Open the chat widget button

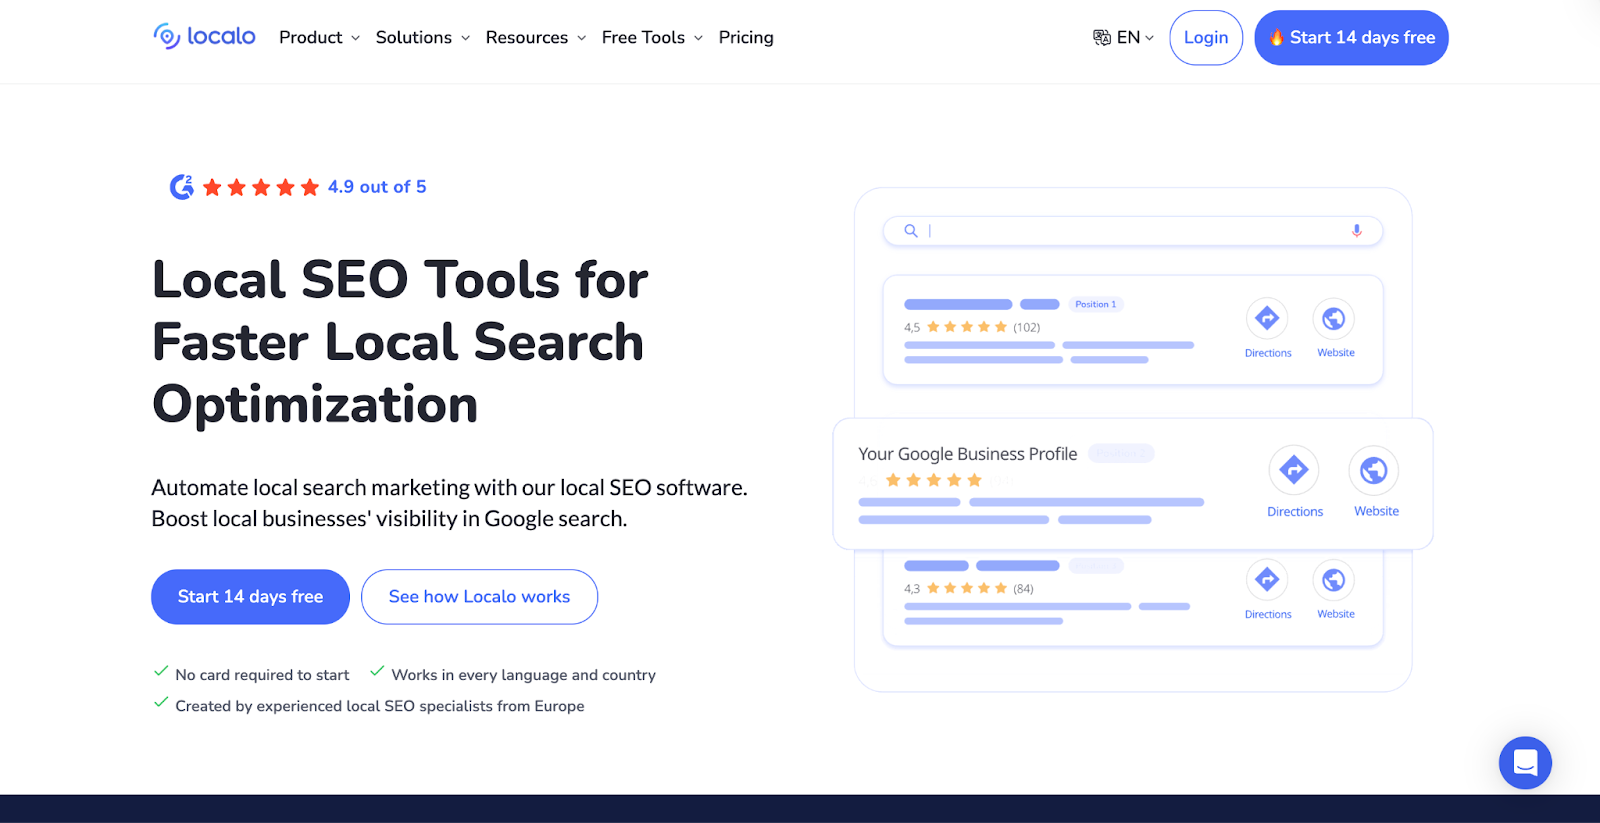pos(1525,763)
